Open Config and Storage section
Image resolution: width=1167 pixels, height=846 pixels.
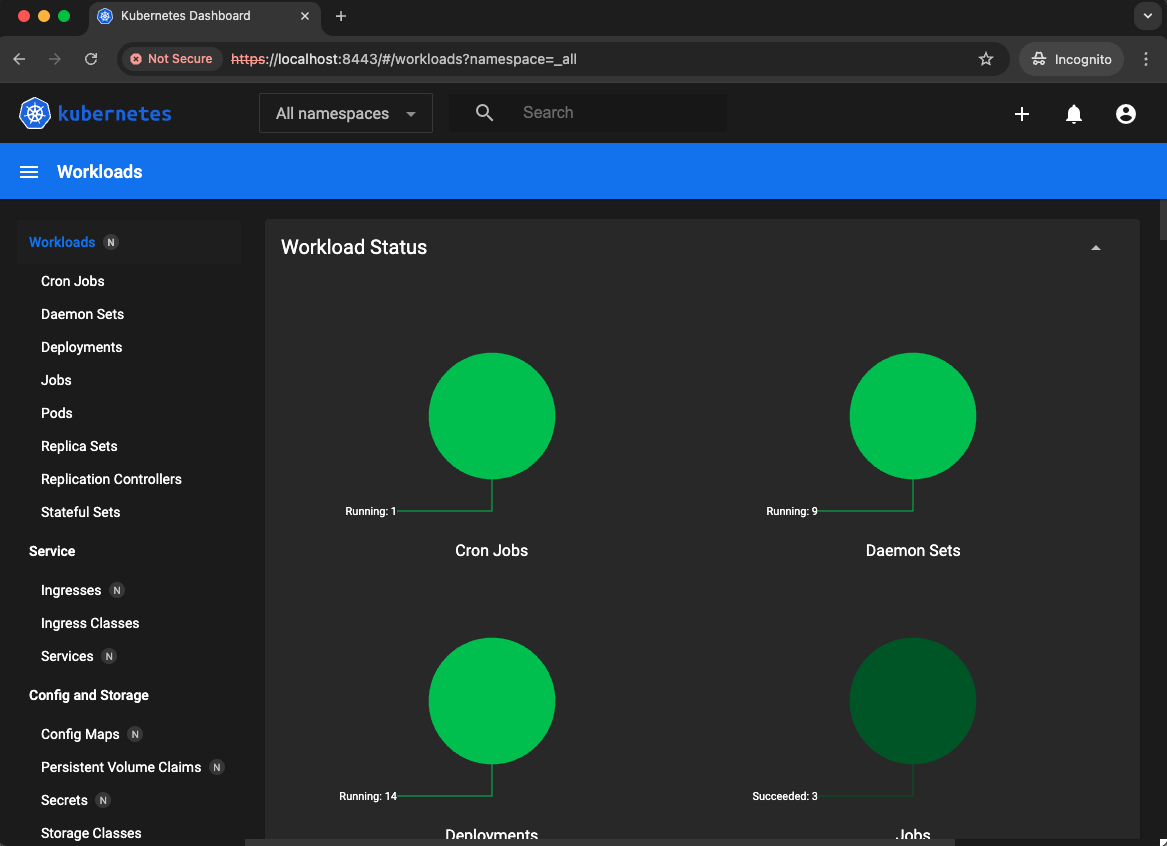click(x=89, y=695)
